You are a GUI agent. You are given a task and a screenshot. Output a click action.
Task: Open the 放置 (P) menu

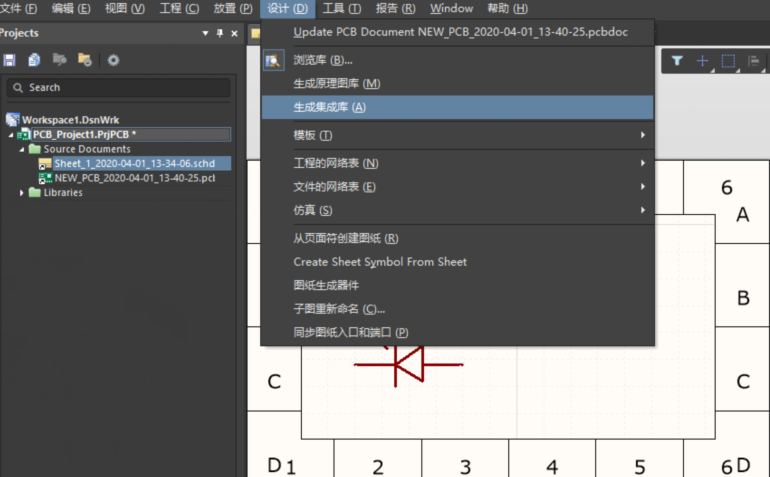point(233,8)
